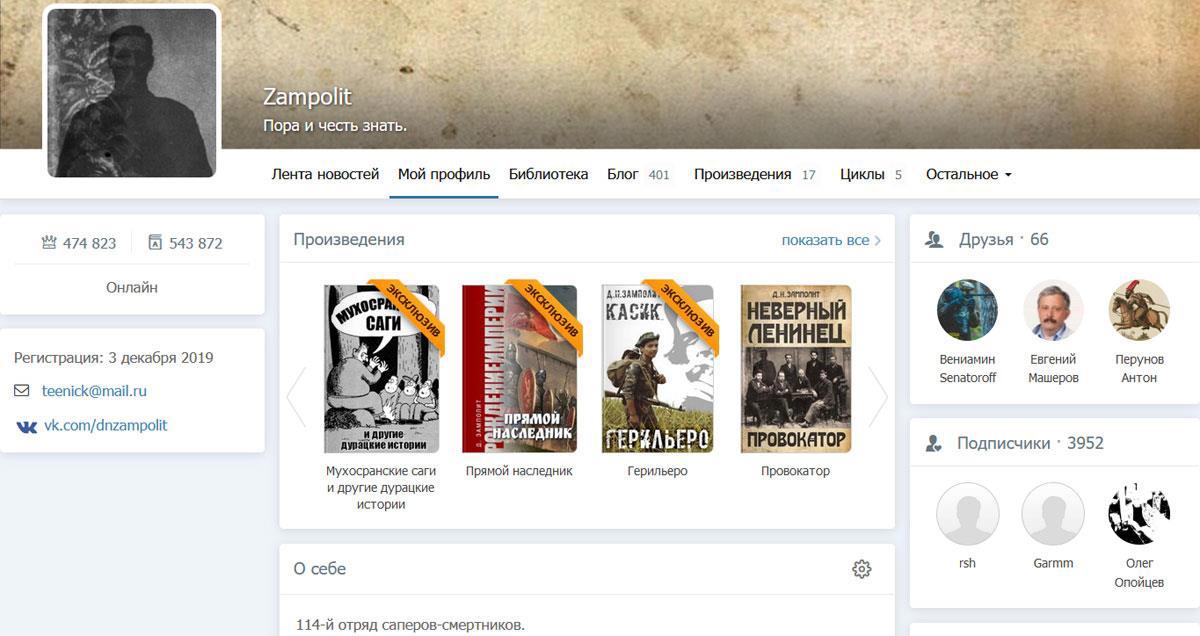Open subscriber Garmm's avatar

pos(1053,514)
